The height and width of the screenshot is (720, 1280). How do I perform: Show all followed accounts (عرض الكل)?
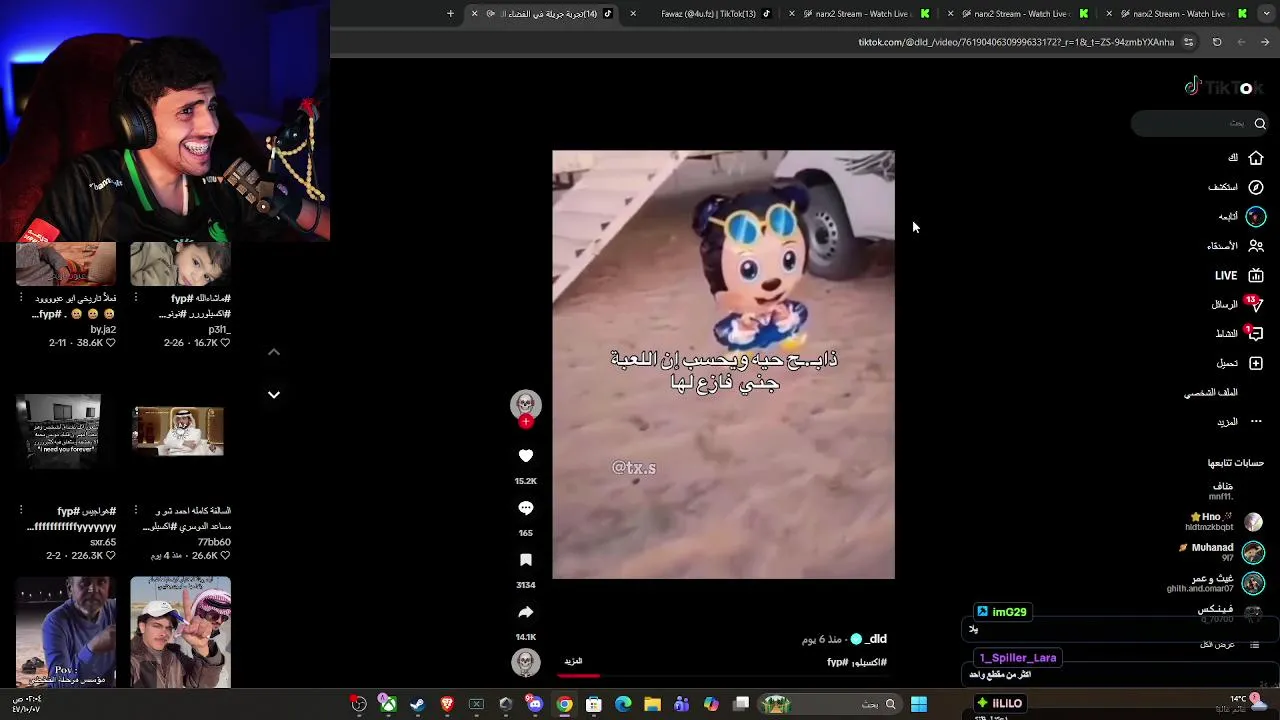pos(1218,645)
